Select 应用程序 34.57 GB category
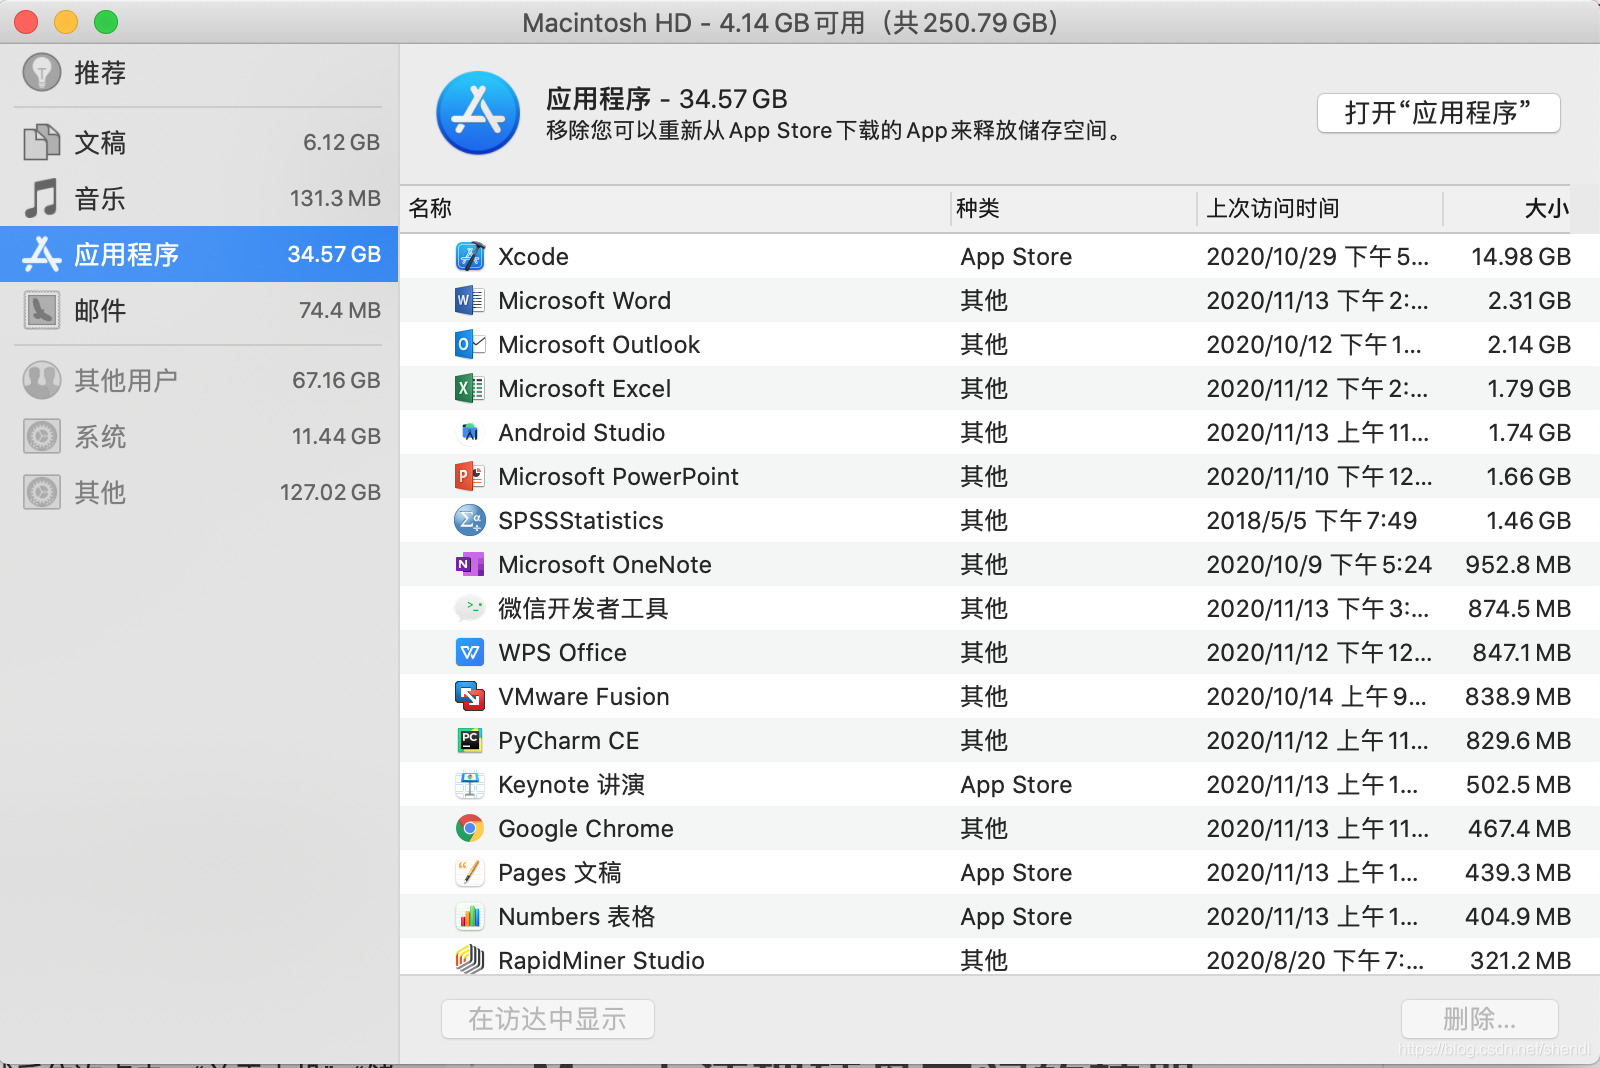This screenshot has height=1068, width=1600. (199, 254)
